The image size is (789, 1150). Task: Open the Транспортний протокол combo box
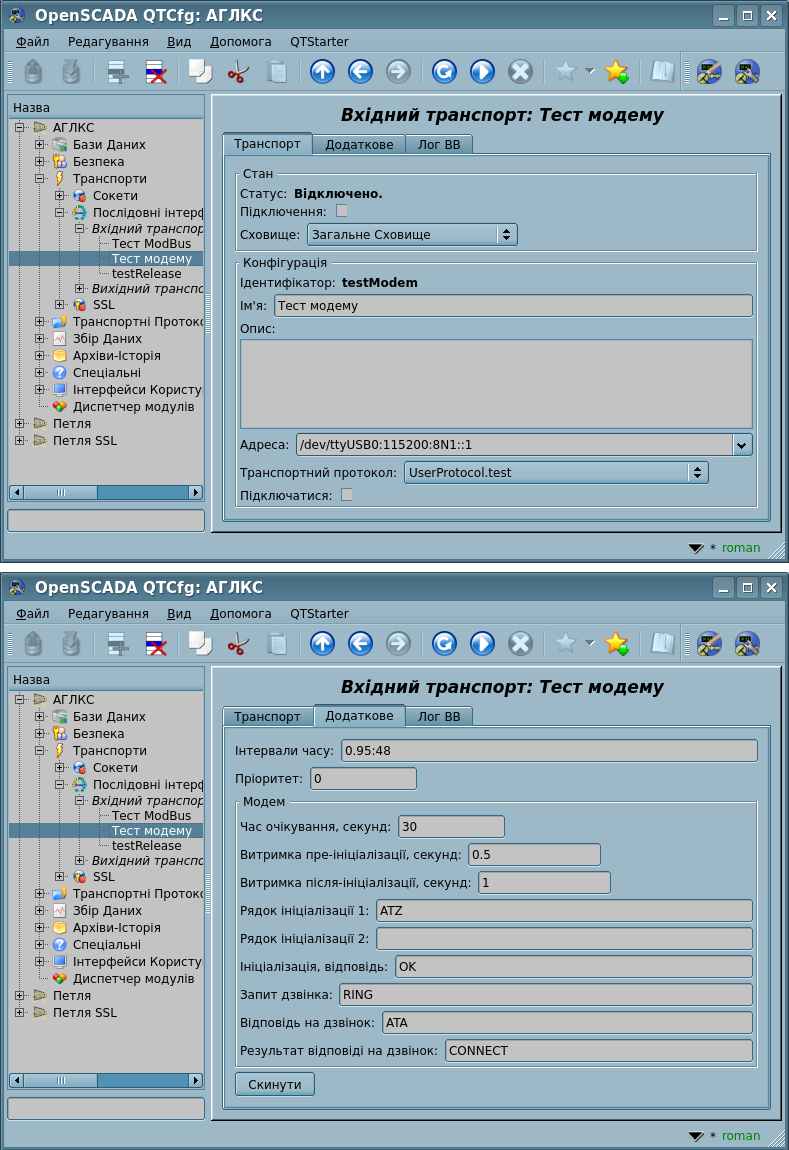(555, 472)
